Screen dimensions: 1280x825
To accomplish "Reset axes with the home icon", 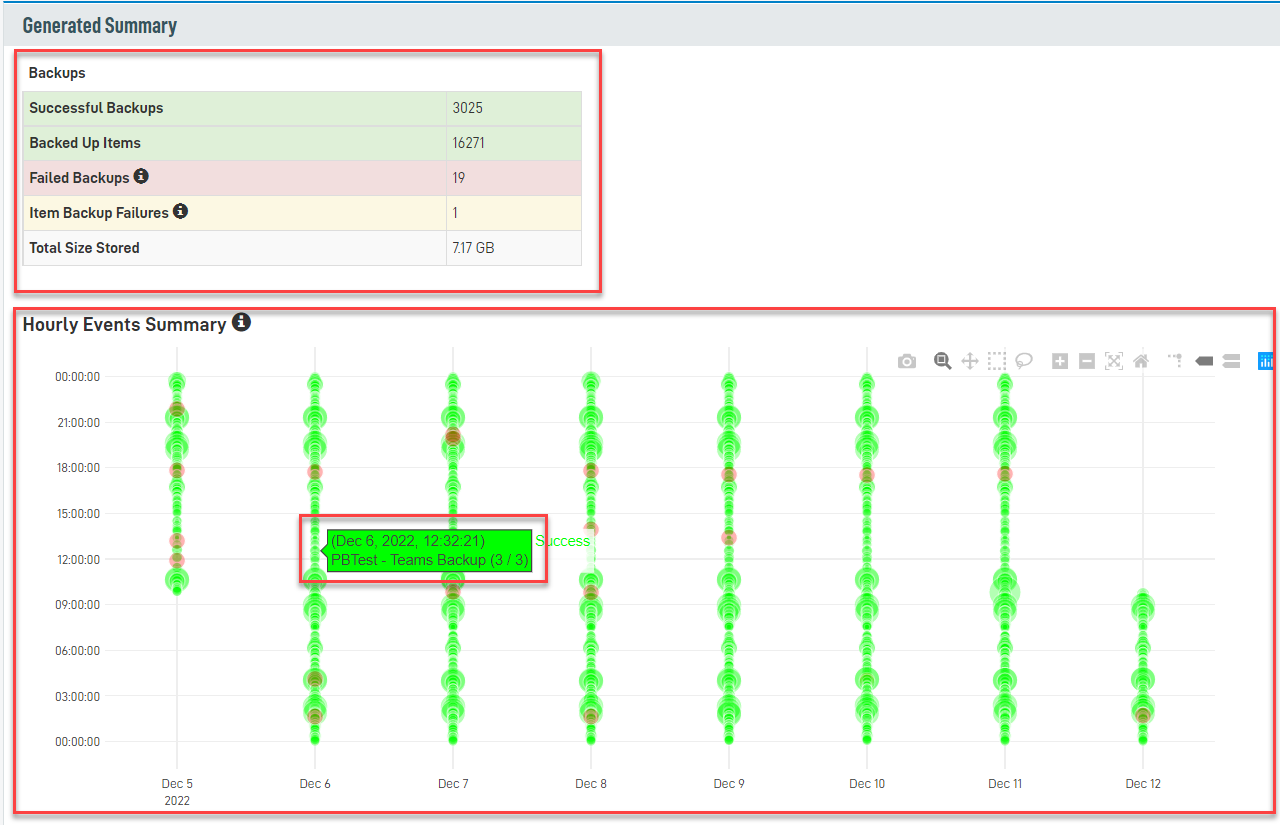I will tap(1141, 361).
